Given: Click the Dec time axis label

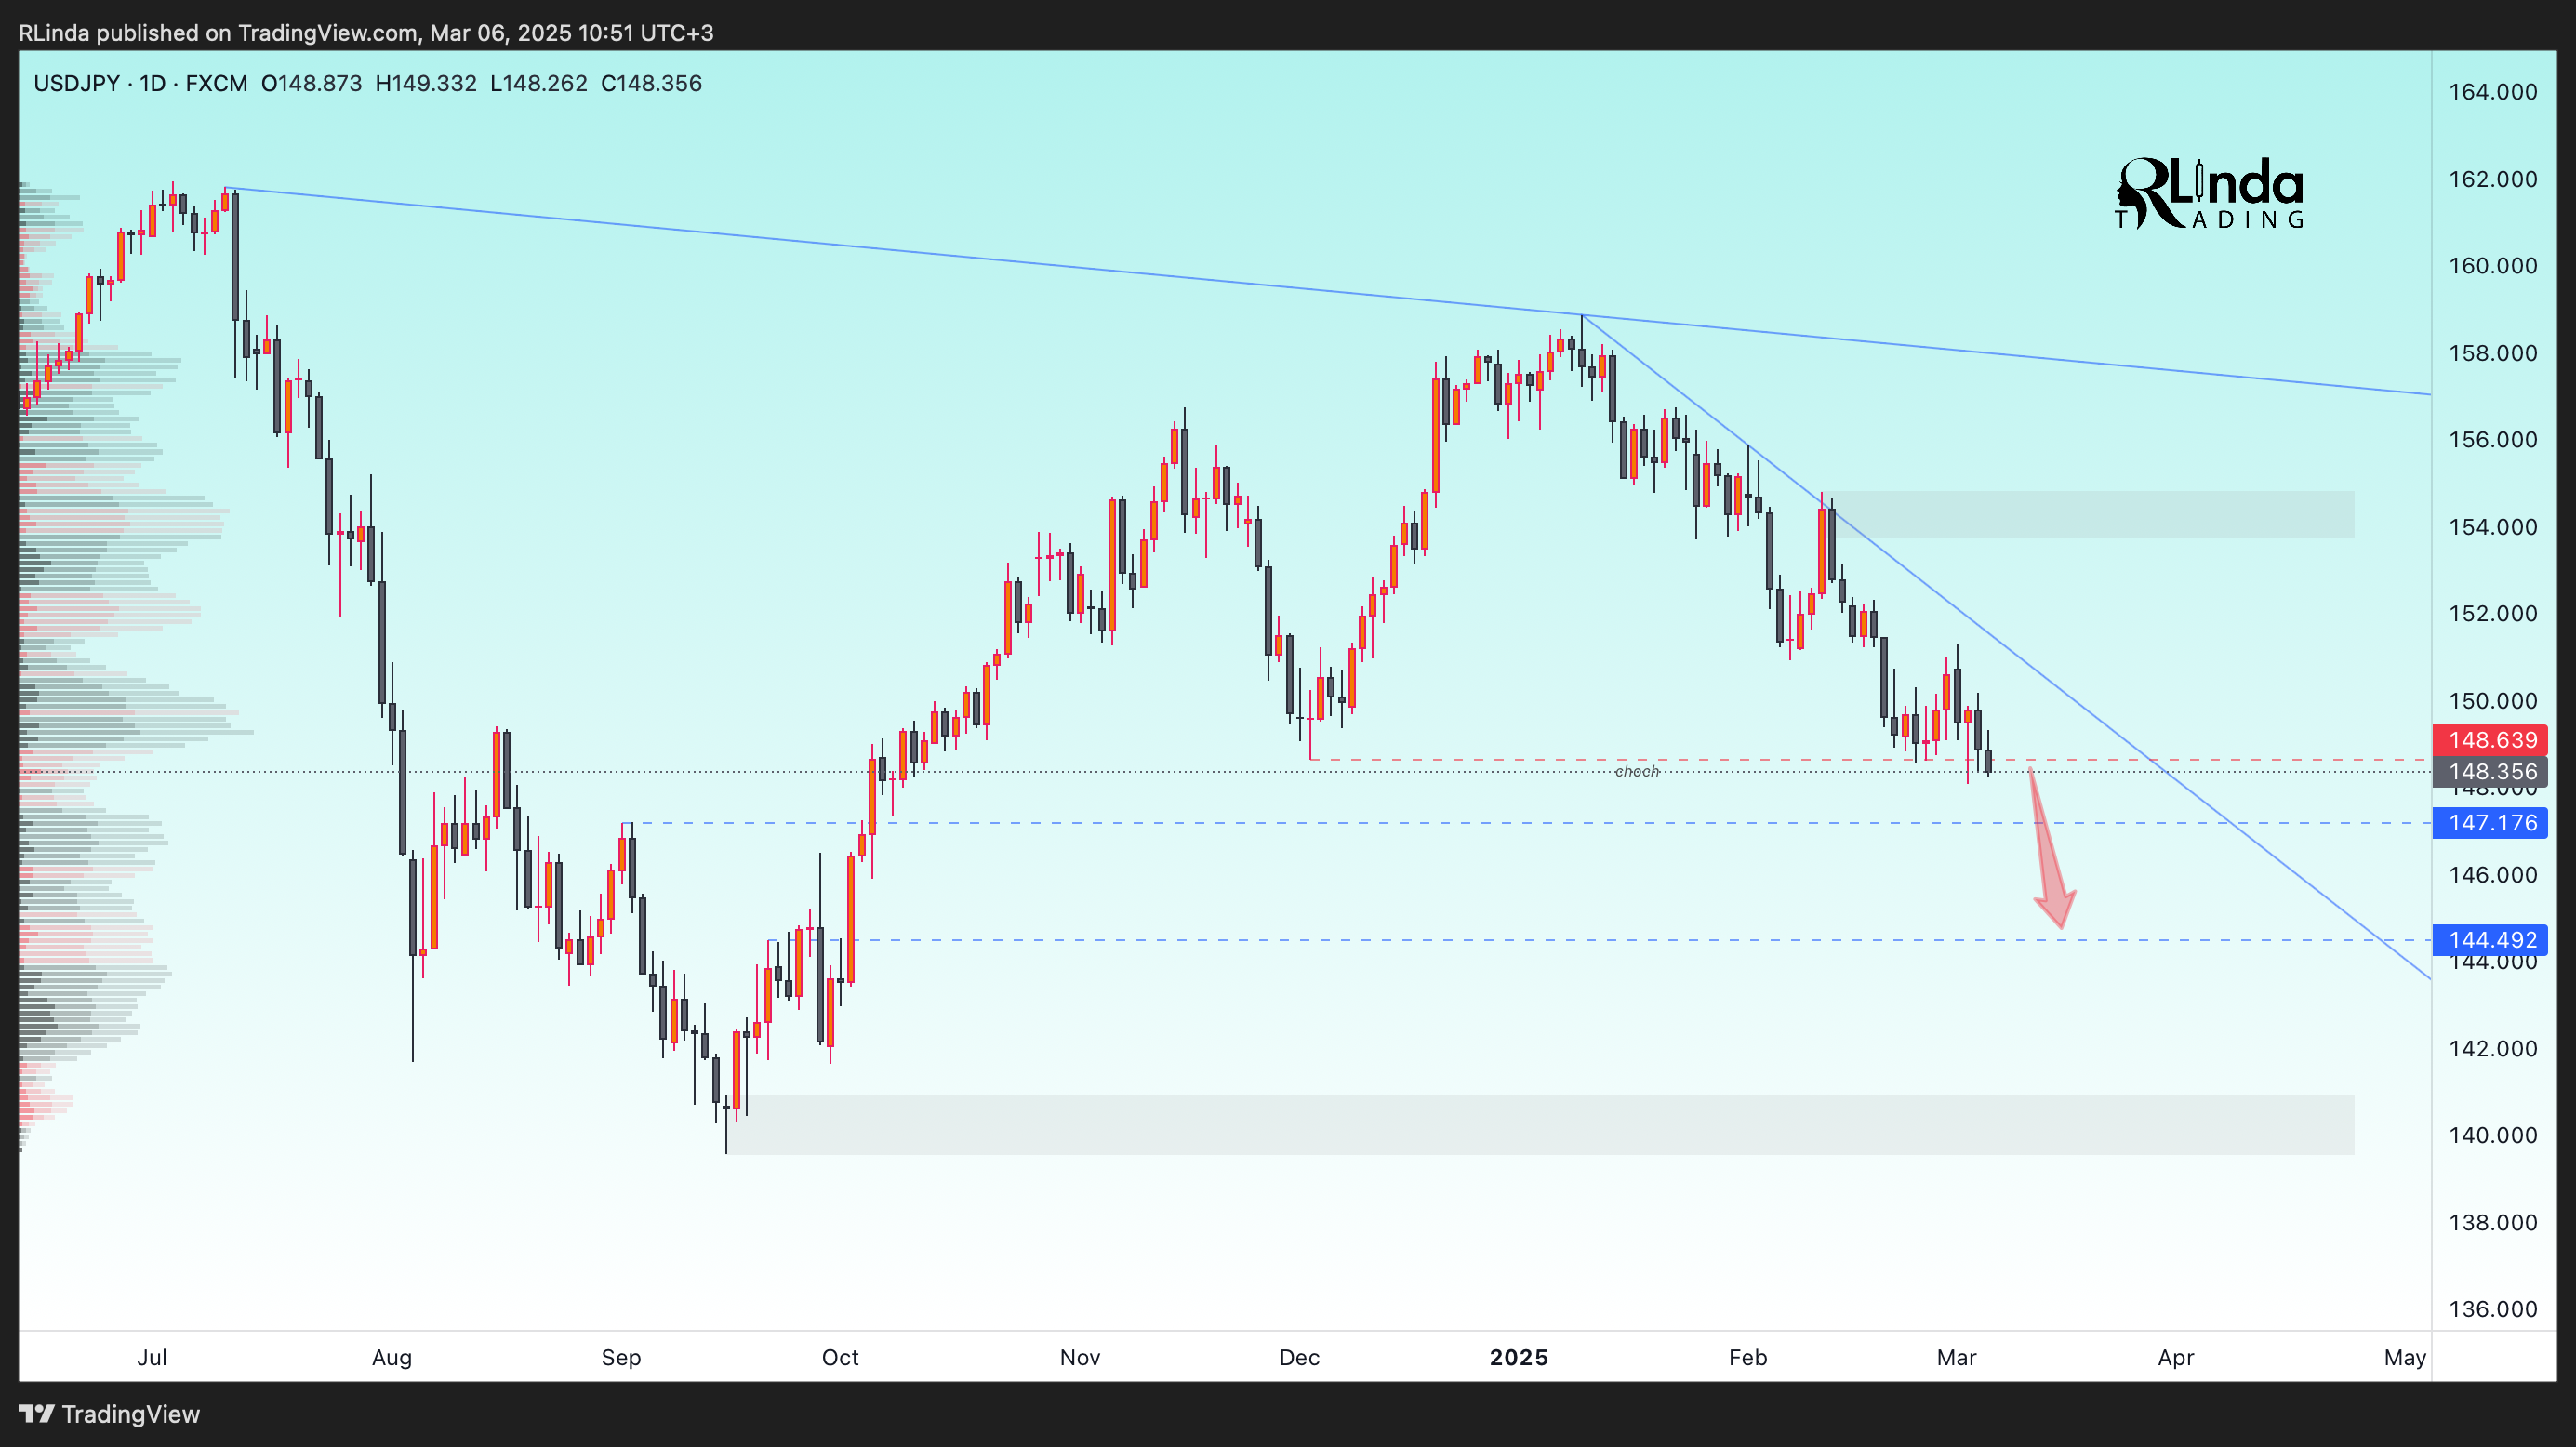Looking at the screenshot, I should click(x=1300, y=1357).
